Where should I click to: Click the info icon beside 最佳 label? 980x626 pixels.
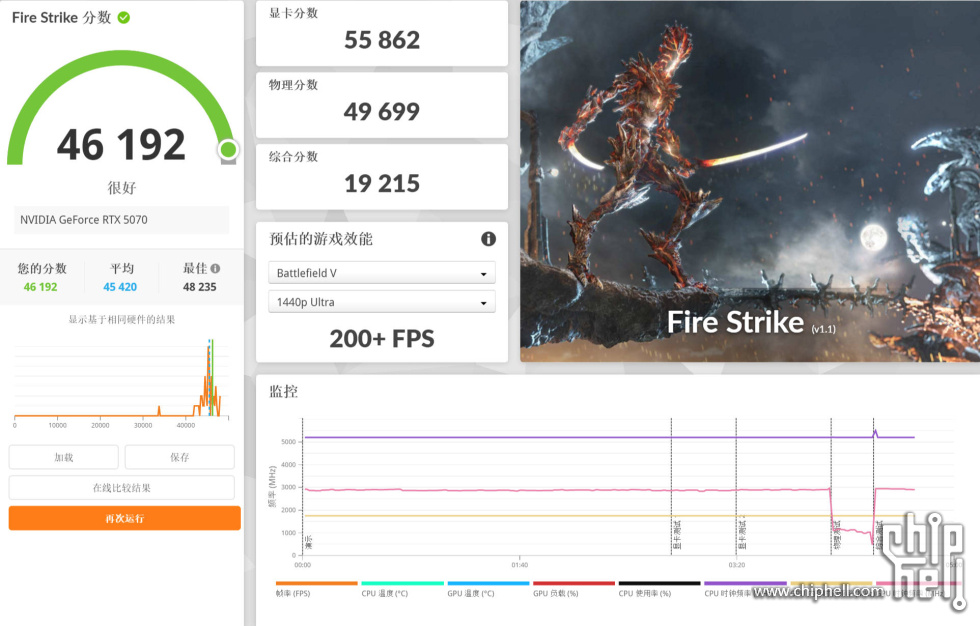[x=215, y=269]
